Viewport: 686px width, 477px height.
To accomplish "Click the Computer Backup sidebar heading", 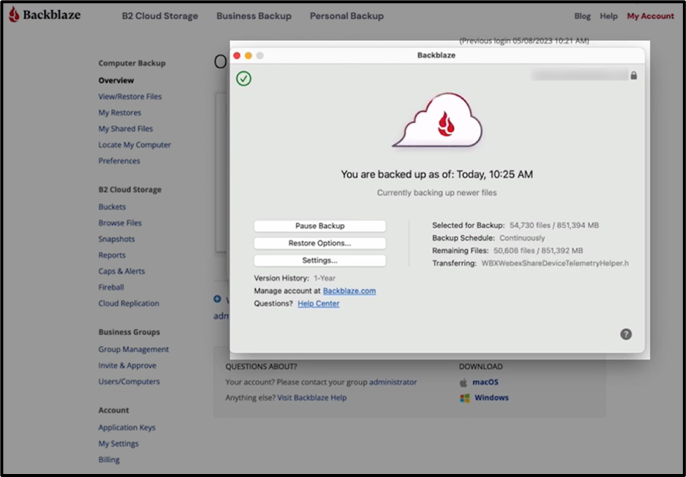I will (132, 63).
